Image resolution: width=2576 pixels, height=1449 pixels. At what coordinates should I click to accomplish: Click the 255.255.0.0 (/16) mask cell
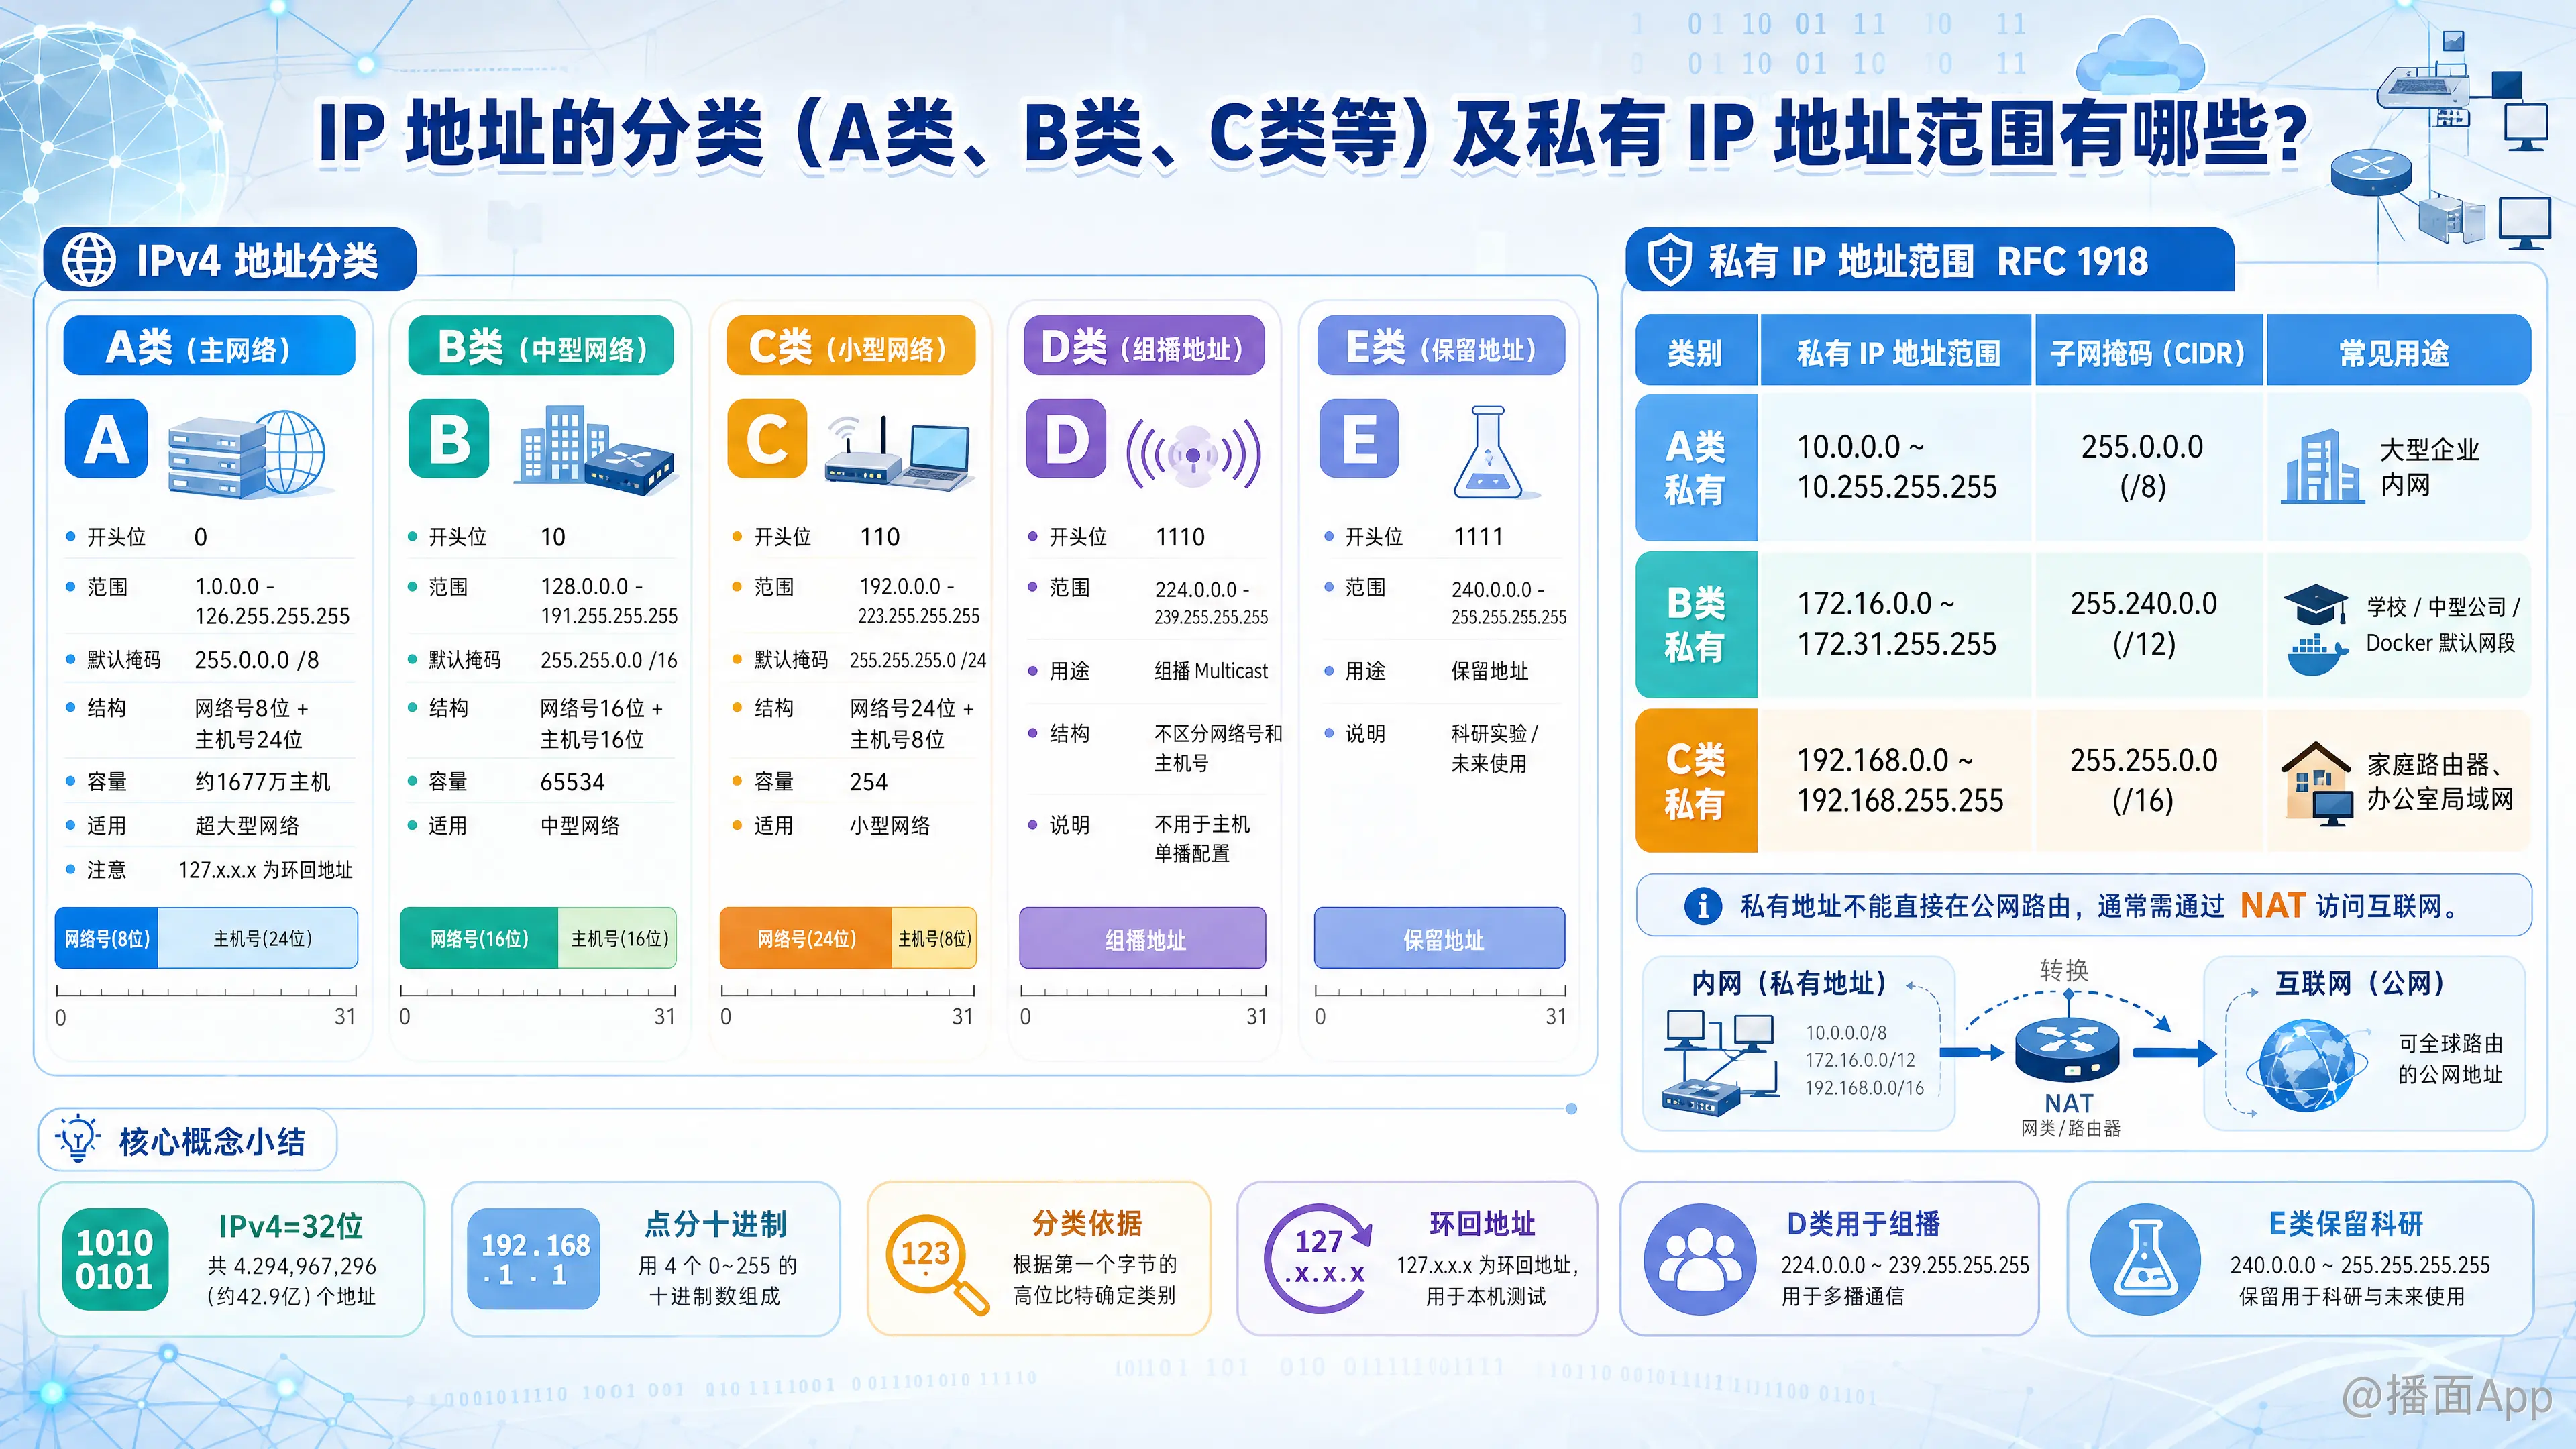point(2149,780)
